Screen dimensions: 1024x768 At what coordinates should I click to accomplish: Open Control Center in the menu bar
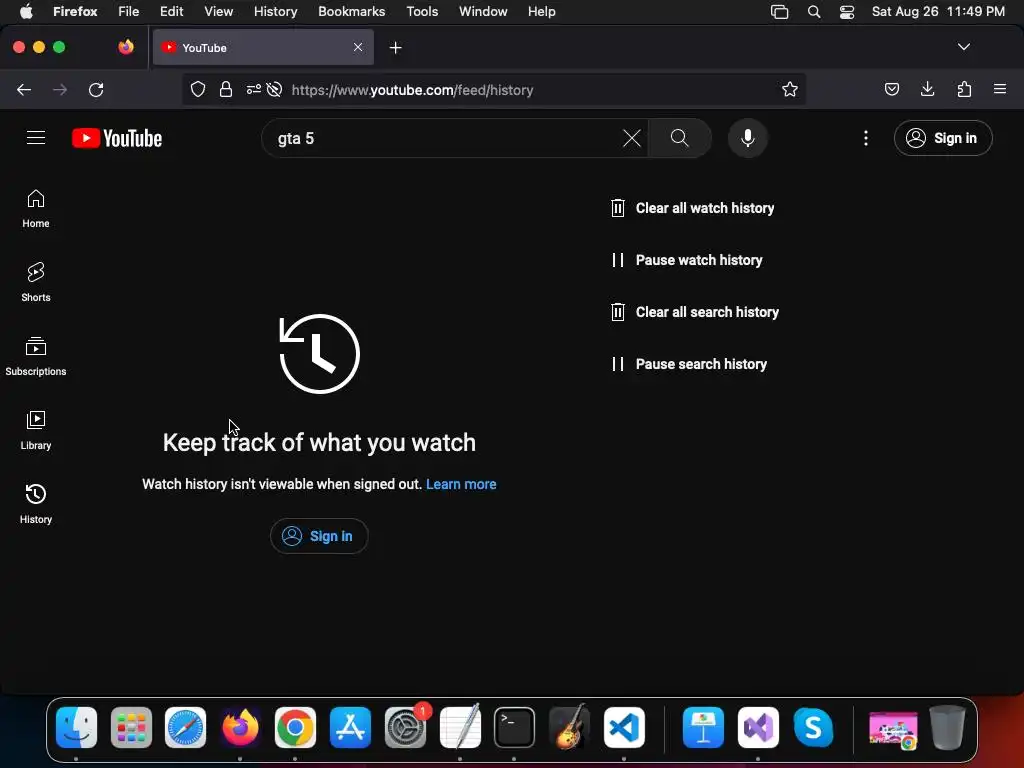click(x=846, y=12)
